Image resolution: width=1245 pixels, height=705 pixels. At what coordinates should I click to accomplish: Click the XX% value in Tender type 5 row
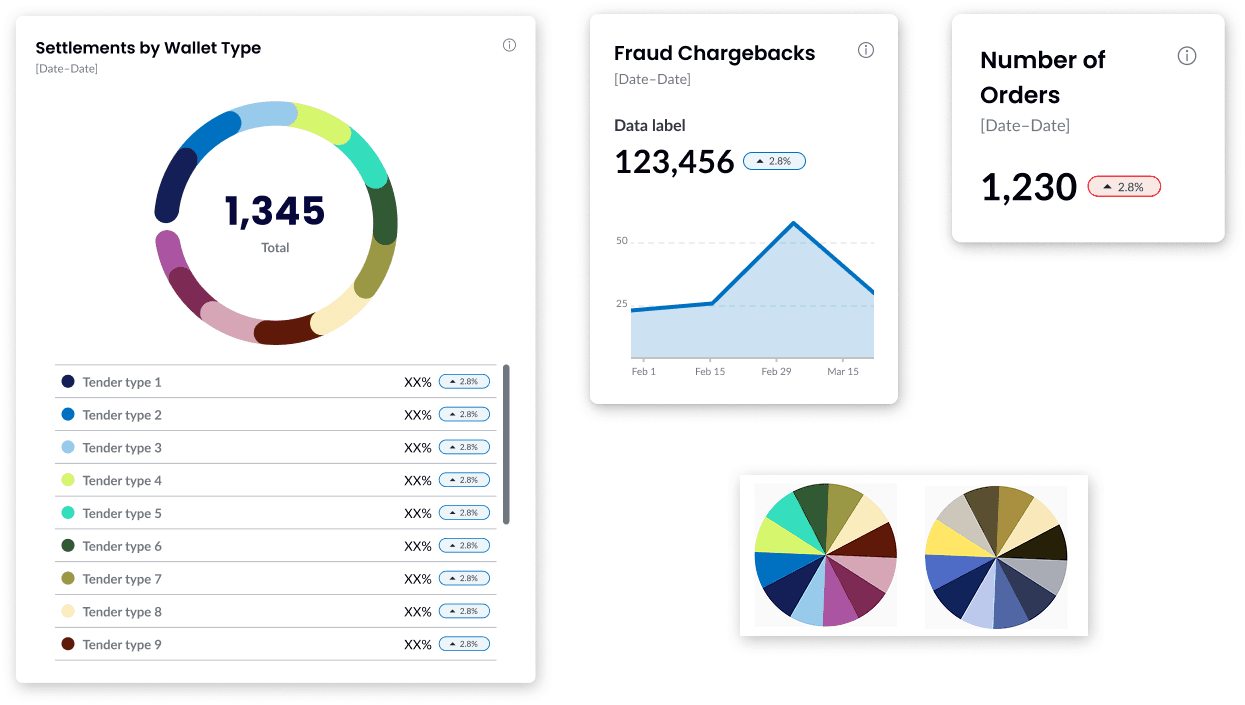(x=418, y=513)
